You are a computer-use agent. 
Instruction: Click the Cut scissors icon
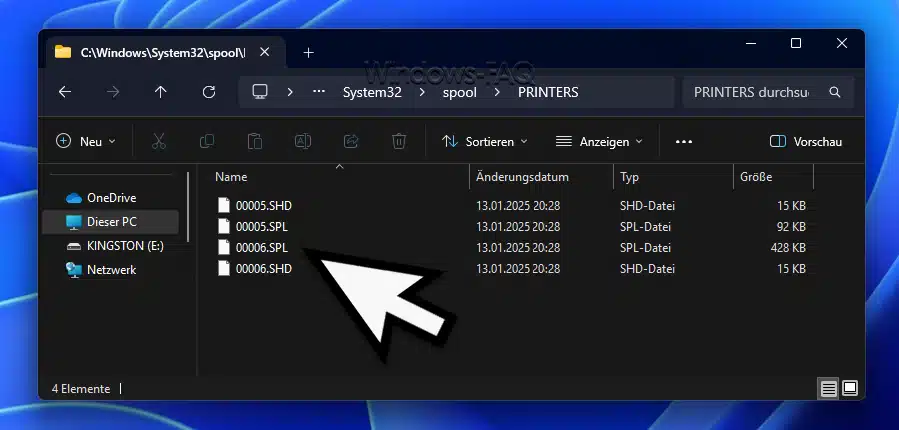(x=159, y=142)
